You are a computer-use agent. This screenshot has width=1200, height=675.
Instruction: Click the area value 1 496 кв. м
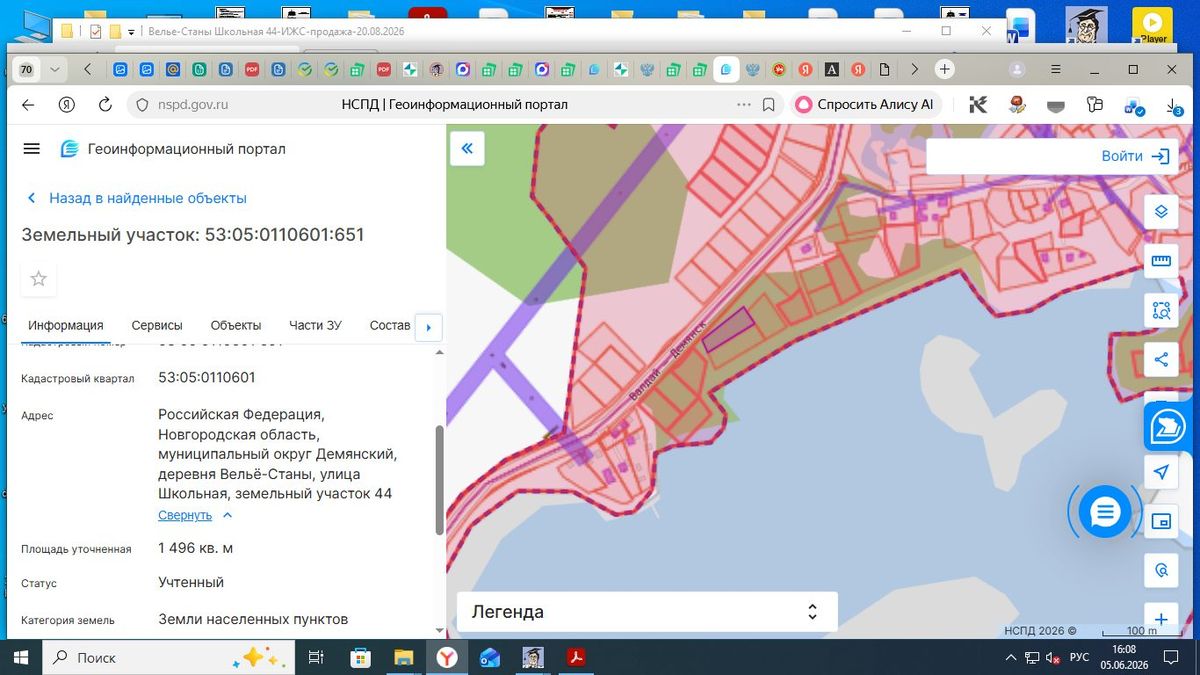click(x=196, y=548)
